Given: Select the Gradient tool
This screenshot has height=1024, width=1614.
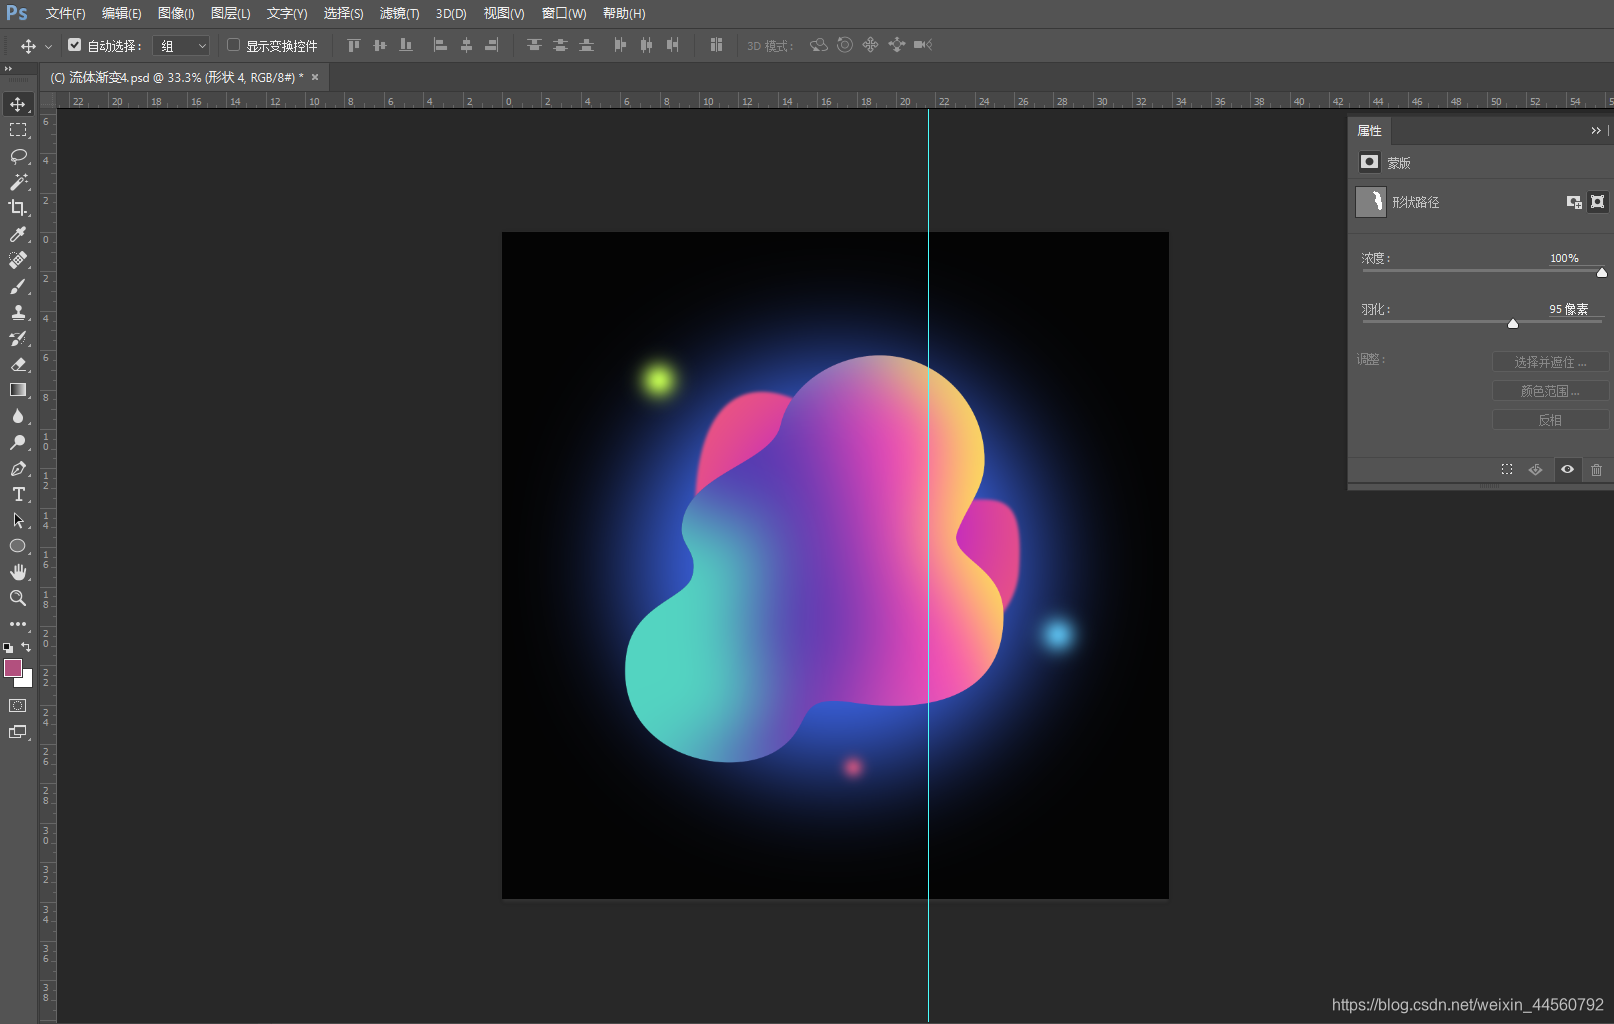Looking at the screenshot, I should coord(18,390).
